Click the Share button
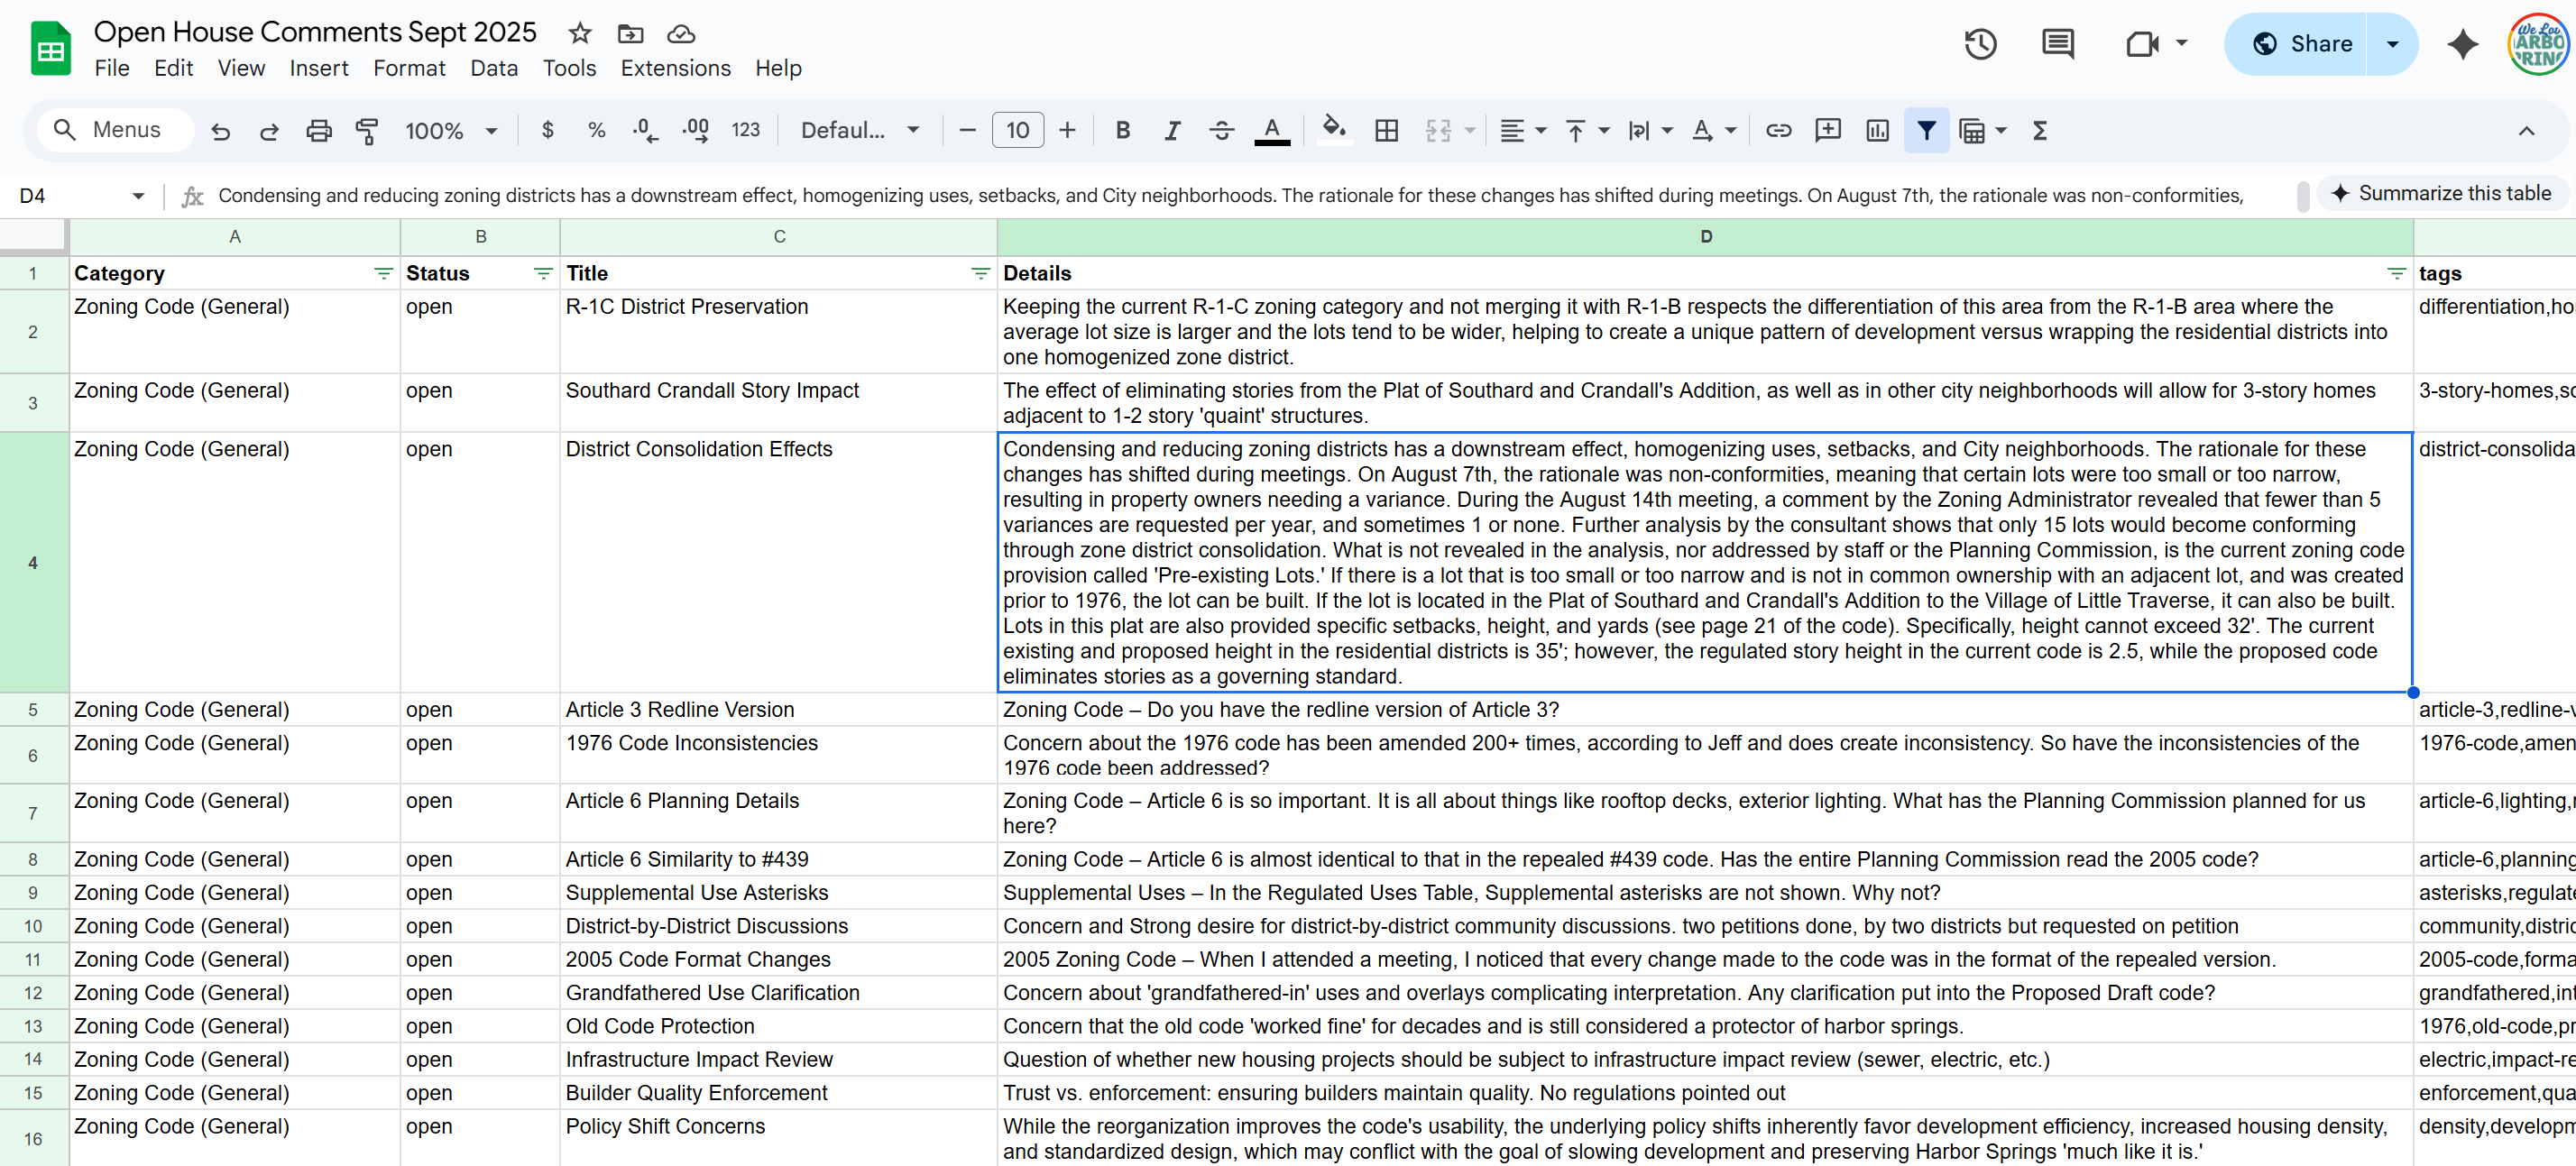Screen dimensions: 2576x1166 pyautogui.click(x=2301, y=44)
